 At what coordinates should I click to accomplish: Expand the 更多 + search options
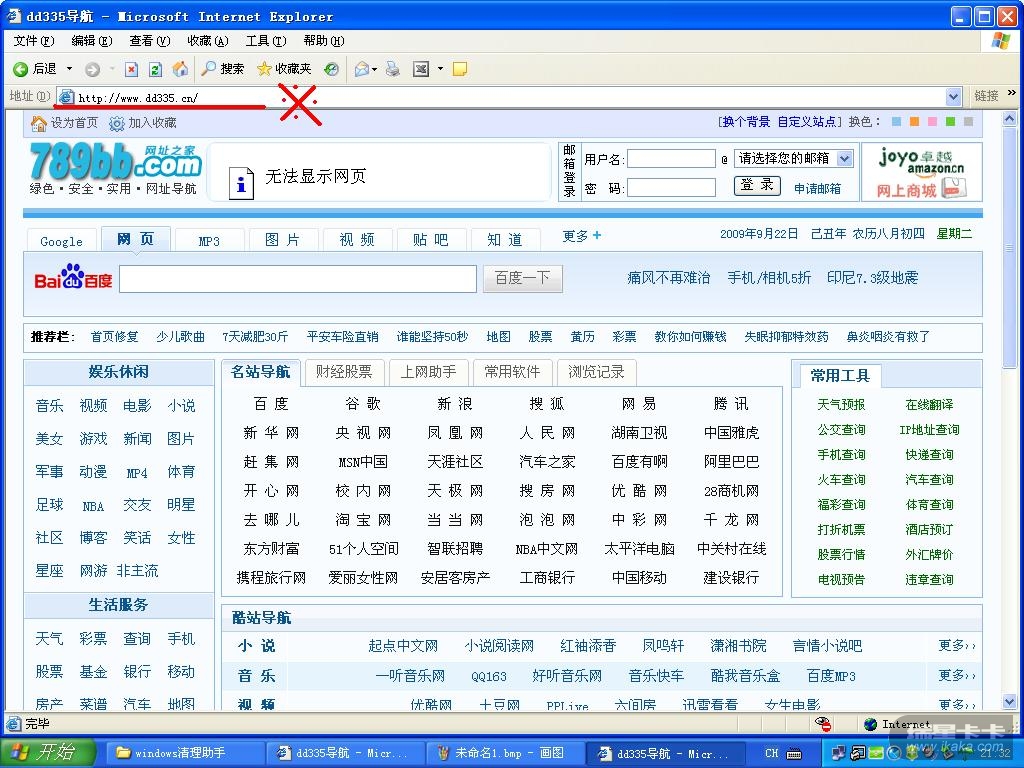581,236
